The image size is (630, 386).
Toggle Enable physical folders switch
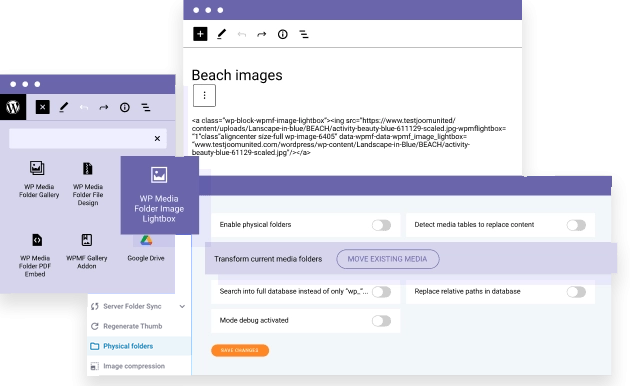coord(381,225)
